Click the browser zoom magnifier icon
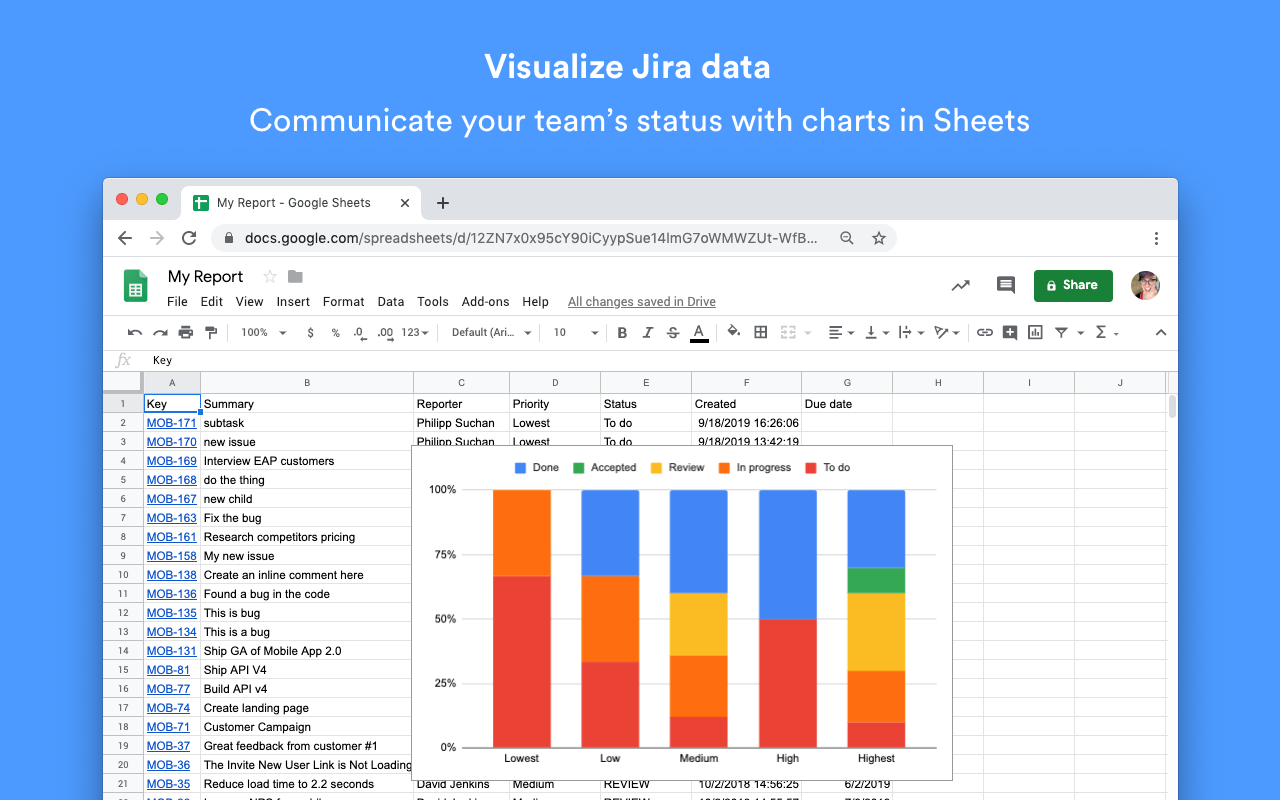Image resolution: width=1280 pixels, height=800 pixels. pyautogui.click(x=847, y=238)
